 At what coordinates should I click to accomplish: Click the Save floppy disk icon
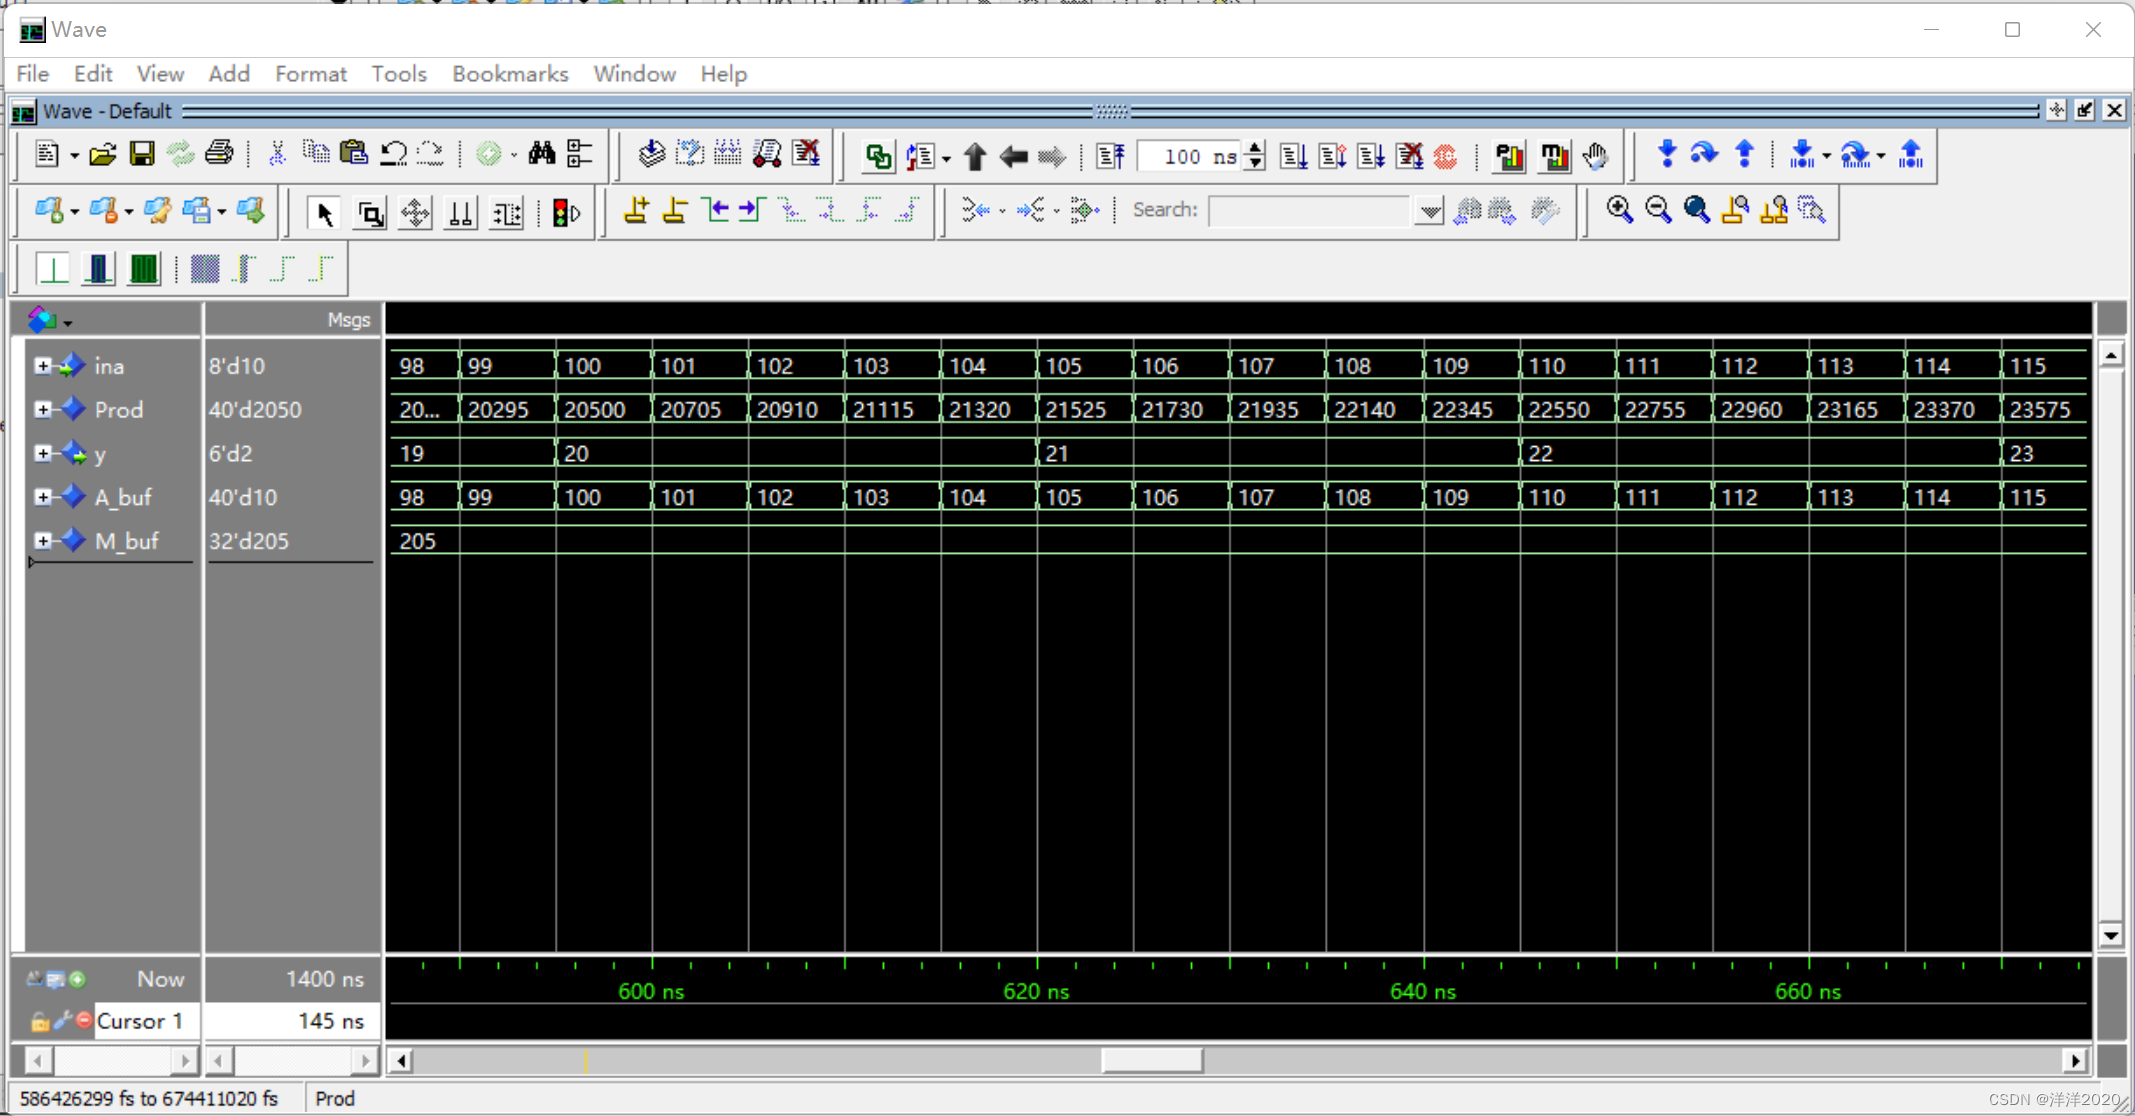pyautogui.click(x=142, y=154)
